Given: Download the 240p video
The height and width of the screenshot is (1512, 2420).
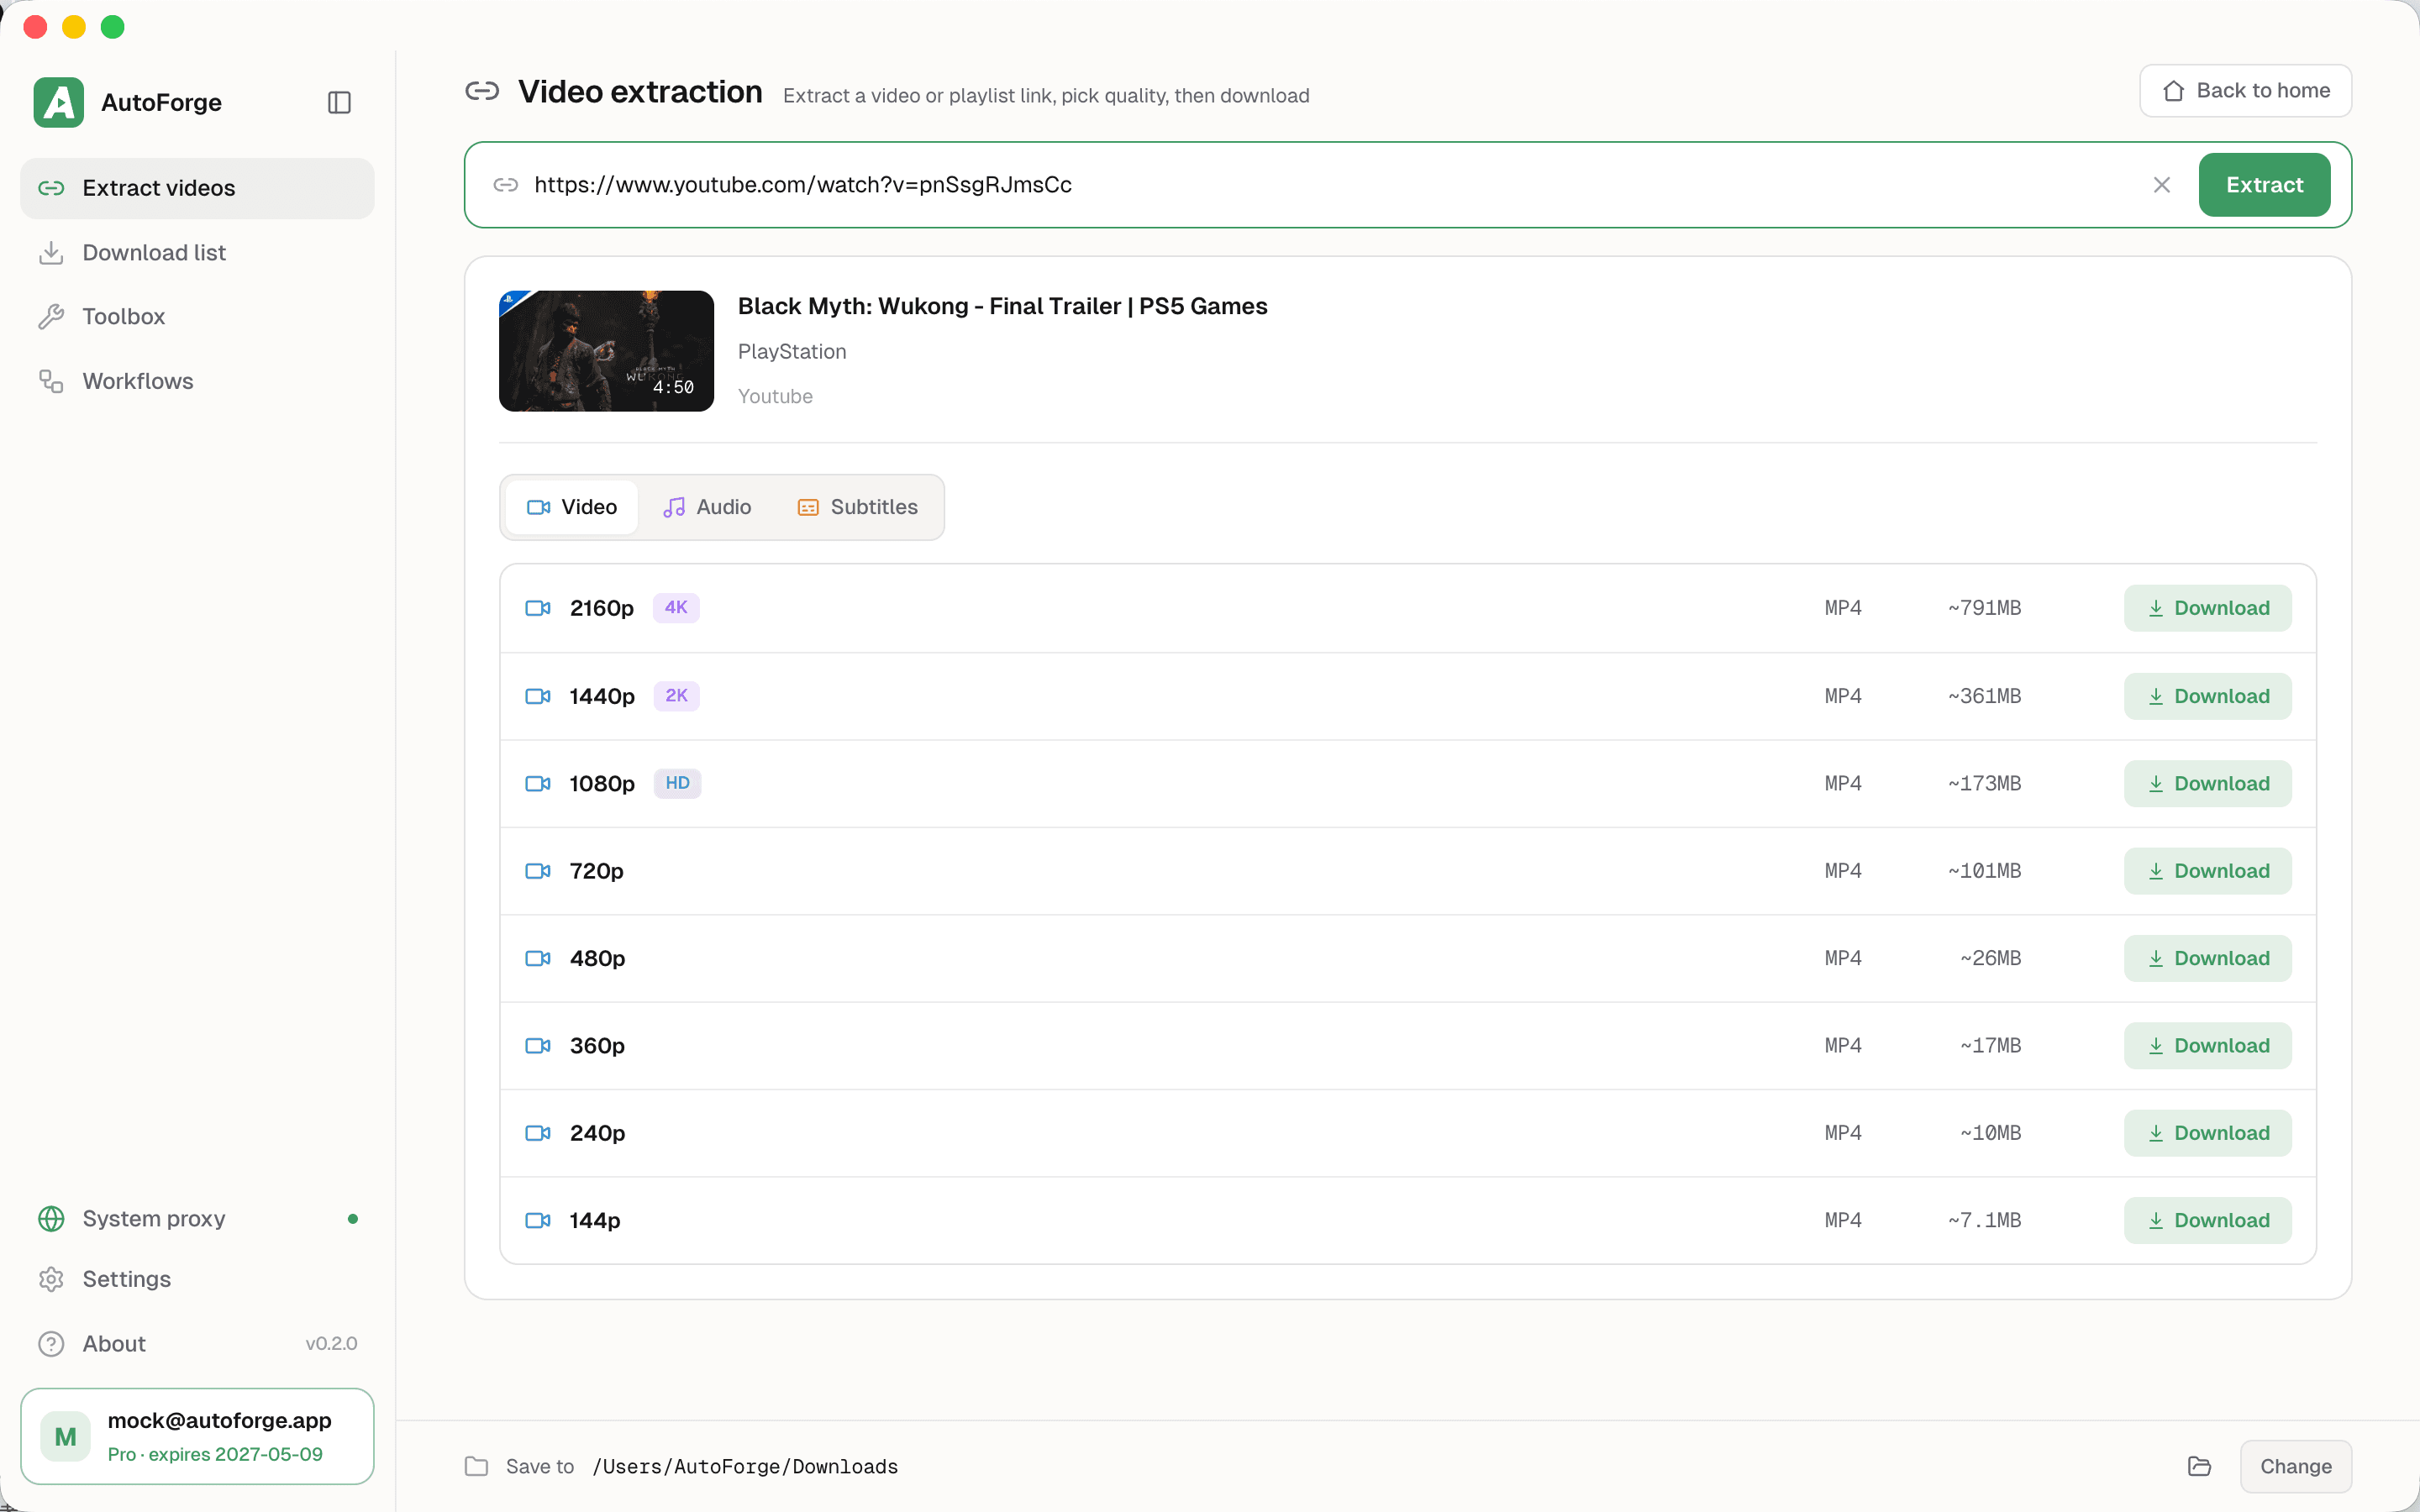Looking at the screenshot, I should tap(2208, 1133).
